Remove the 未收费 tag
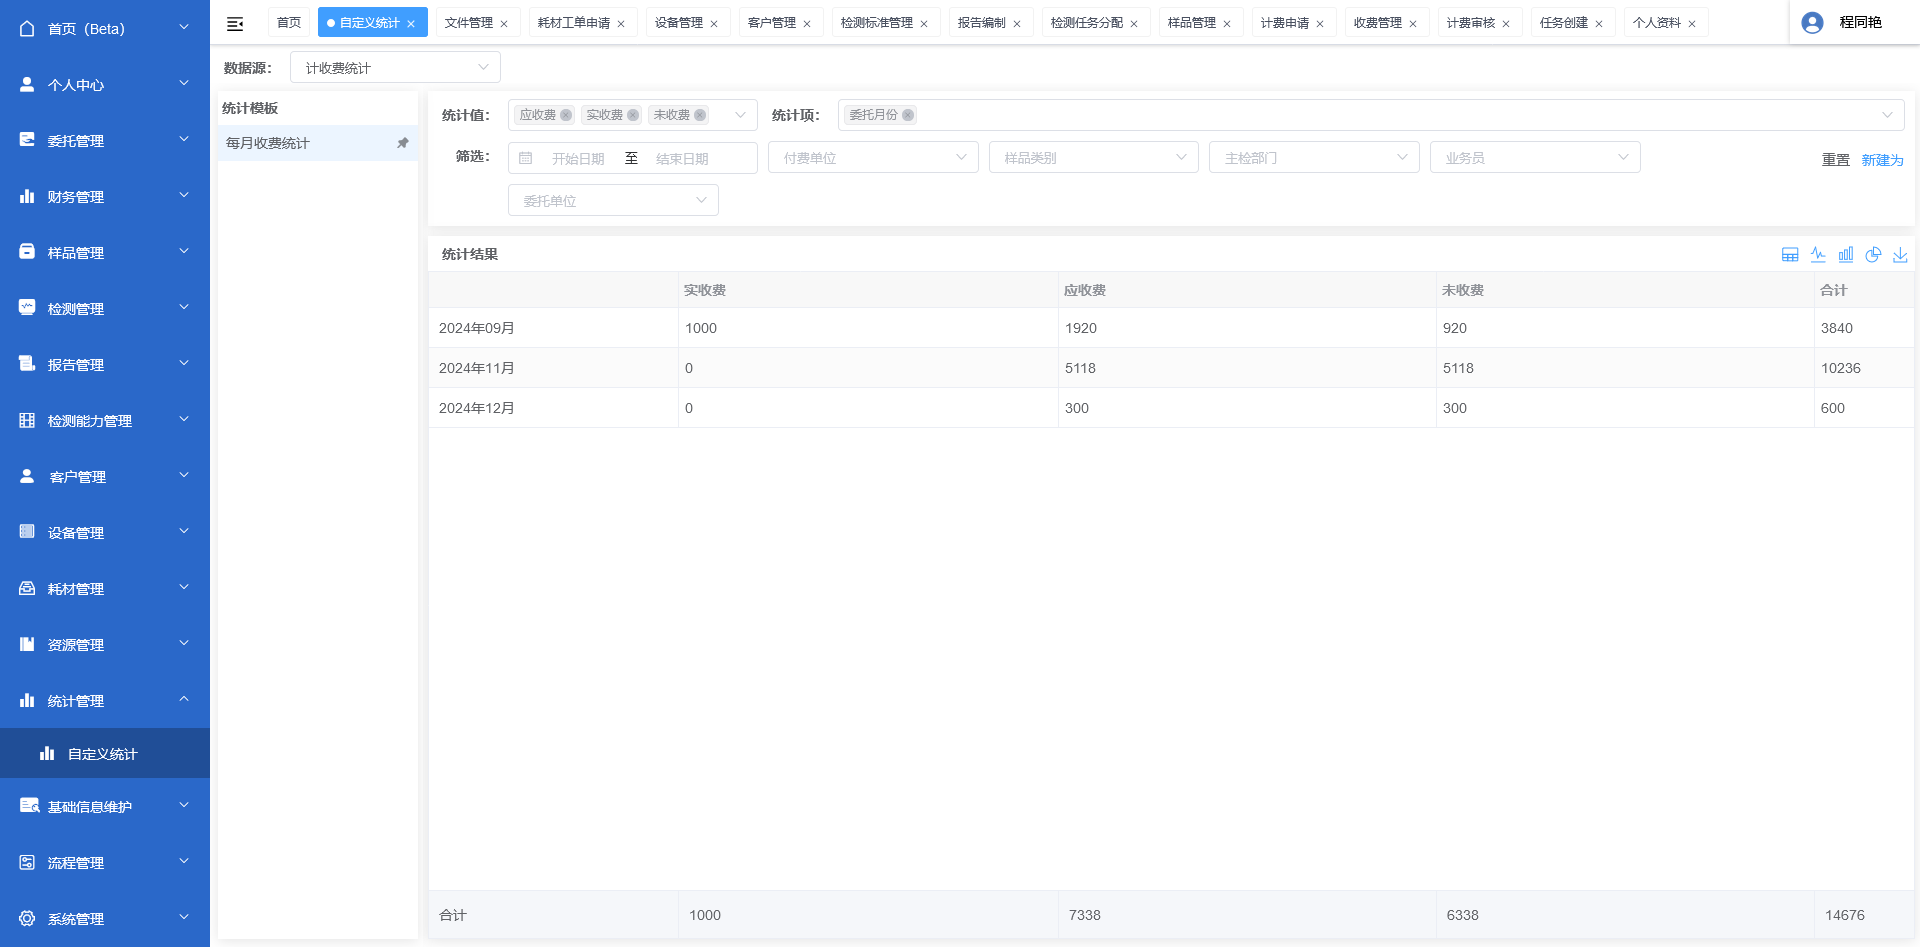The height and width of the screenshot is (947, 1920). point(700,115)
